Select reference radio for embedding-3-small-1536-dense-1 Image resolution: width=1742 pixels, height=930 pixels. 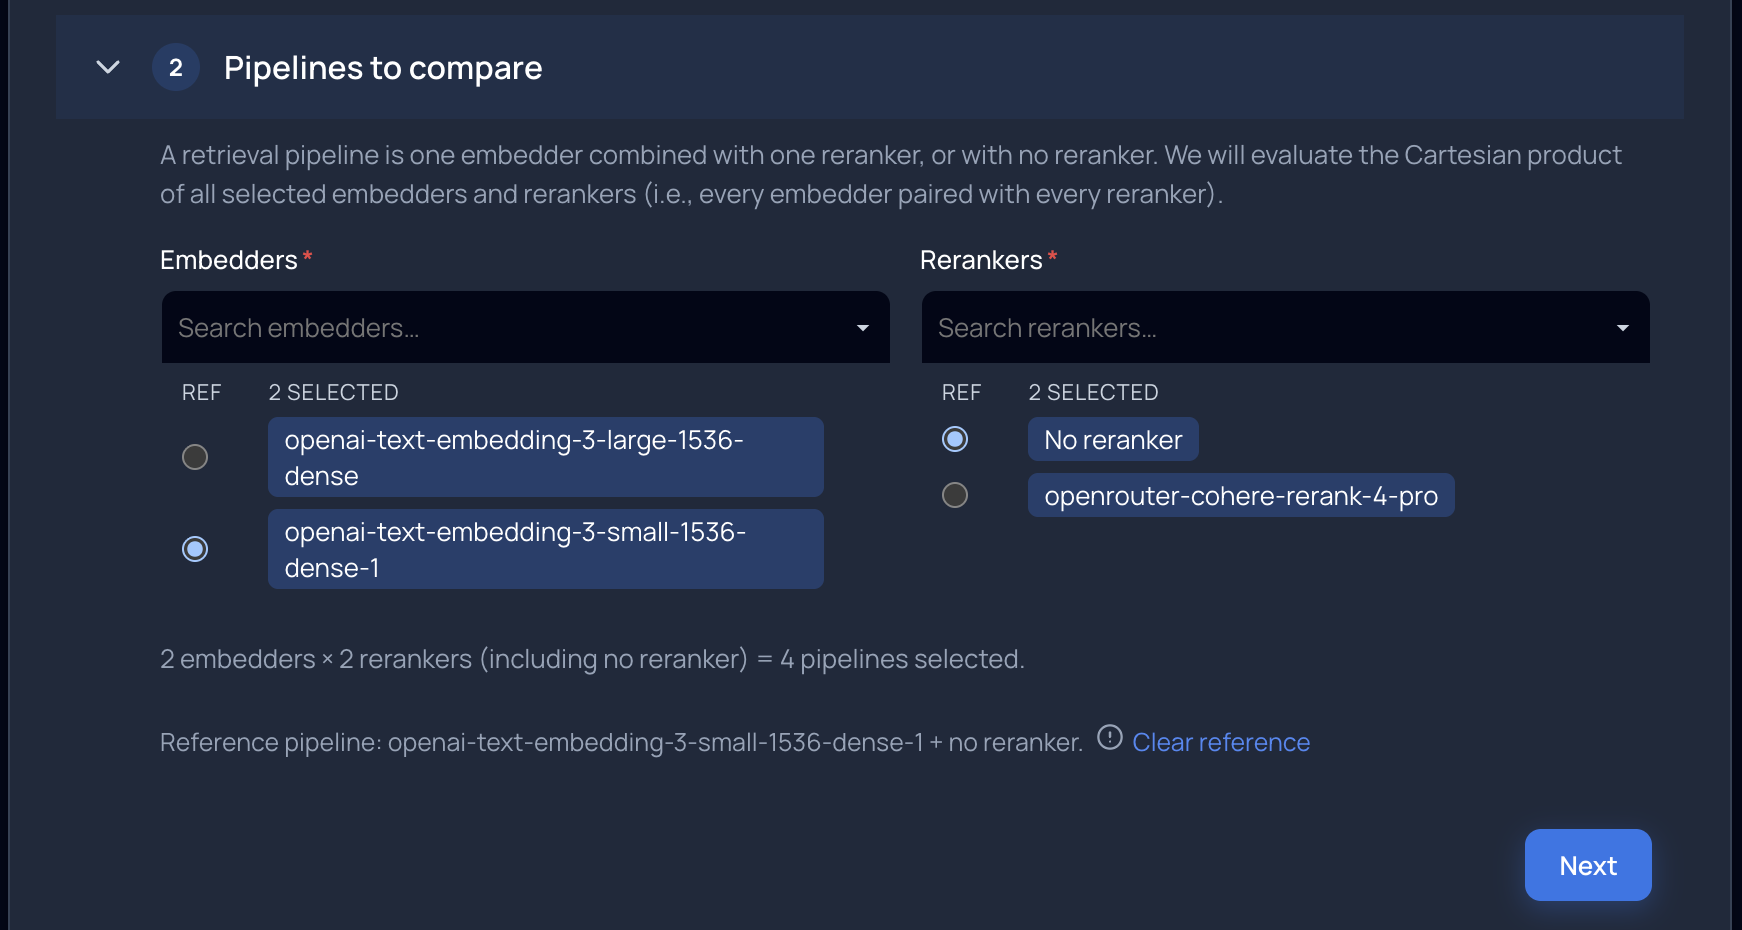click(195, 549)
